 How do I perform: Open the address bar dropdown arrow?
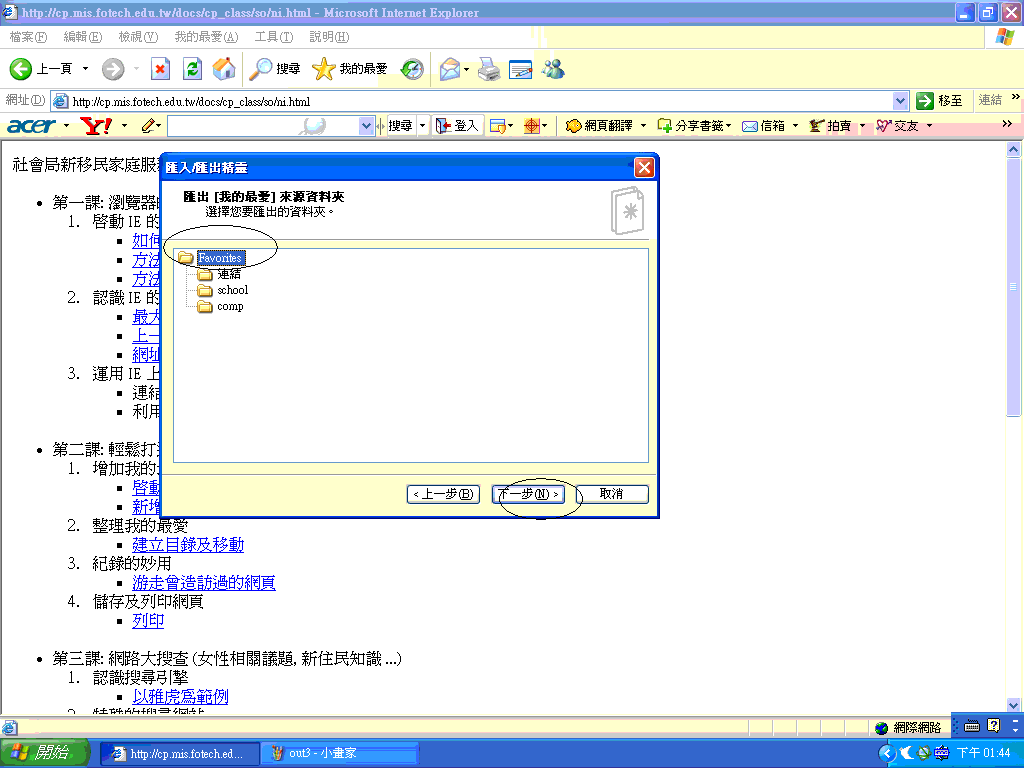click(900, 101)
